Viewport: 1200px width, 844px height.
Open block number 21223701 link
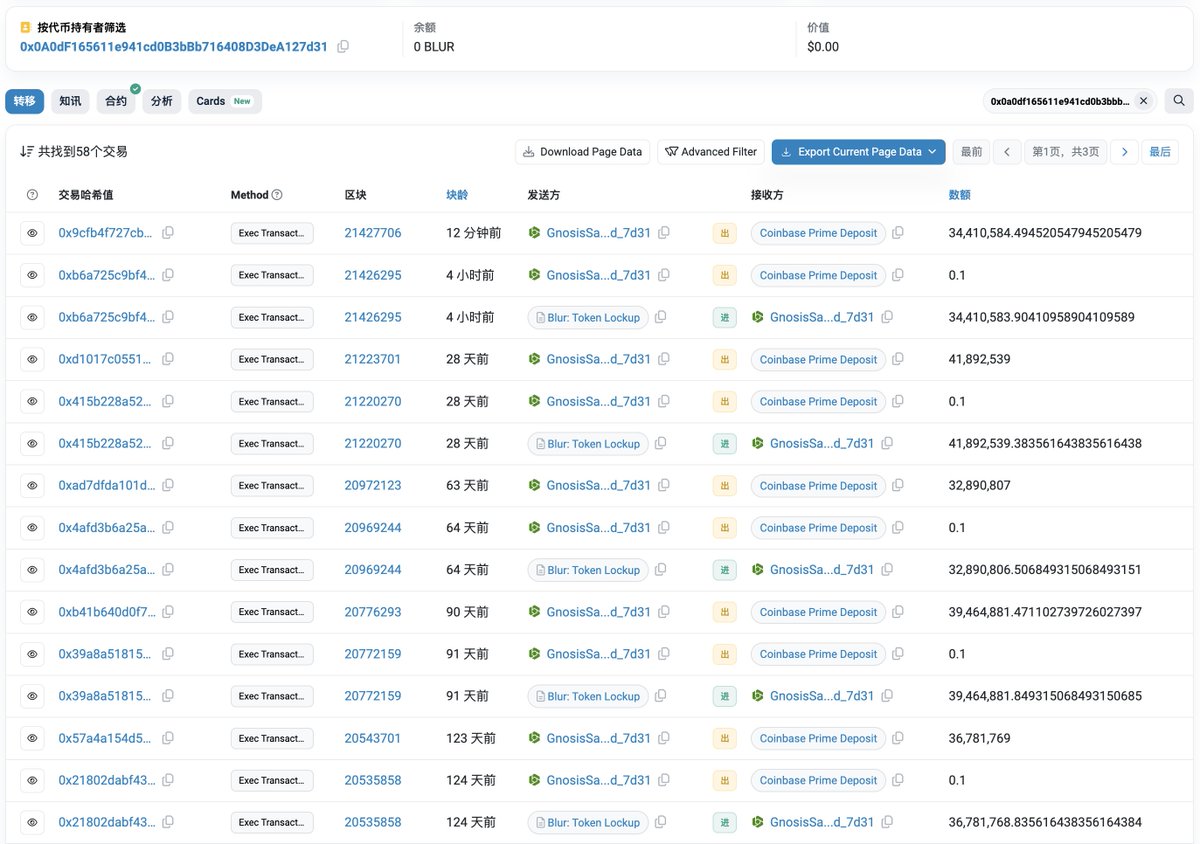[373, 359]
